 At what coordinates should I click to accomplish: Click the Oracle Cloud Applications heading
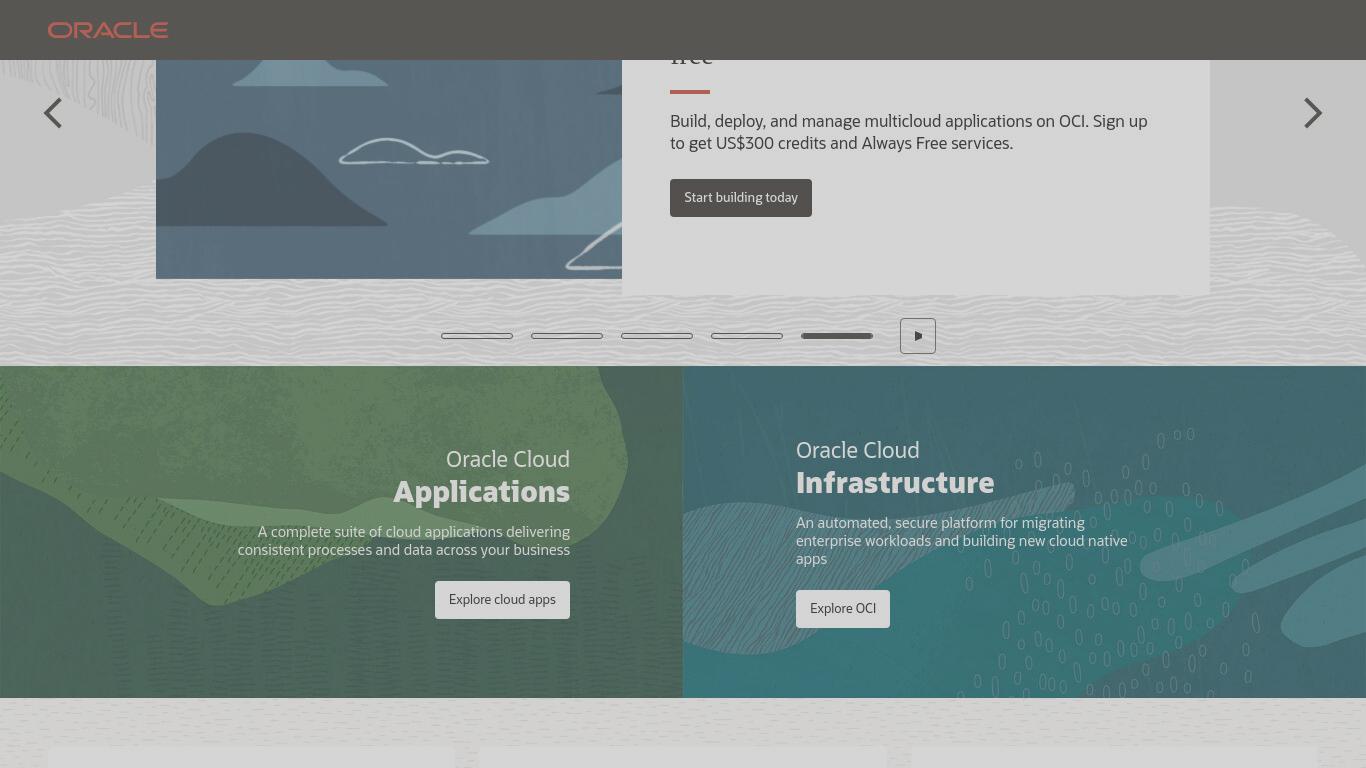[482, 477]
